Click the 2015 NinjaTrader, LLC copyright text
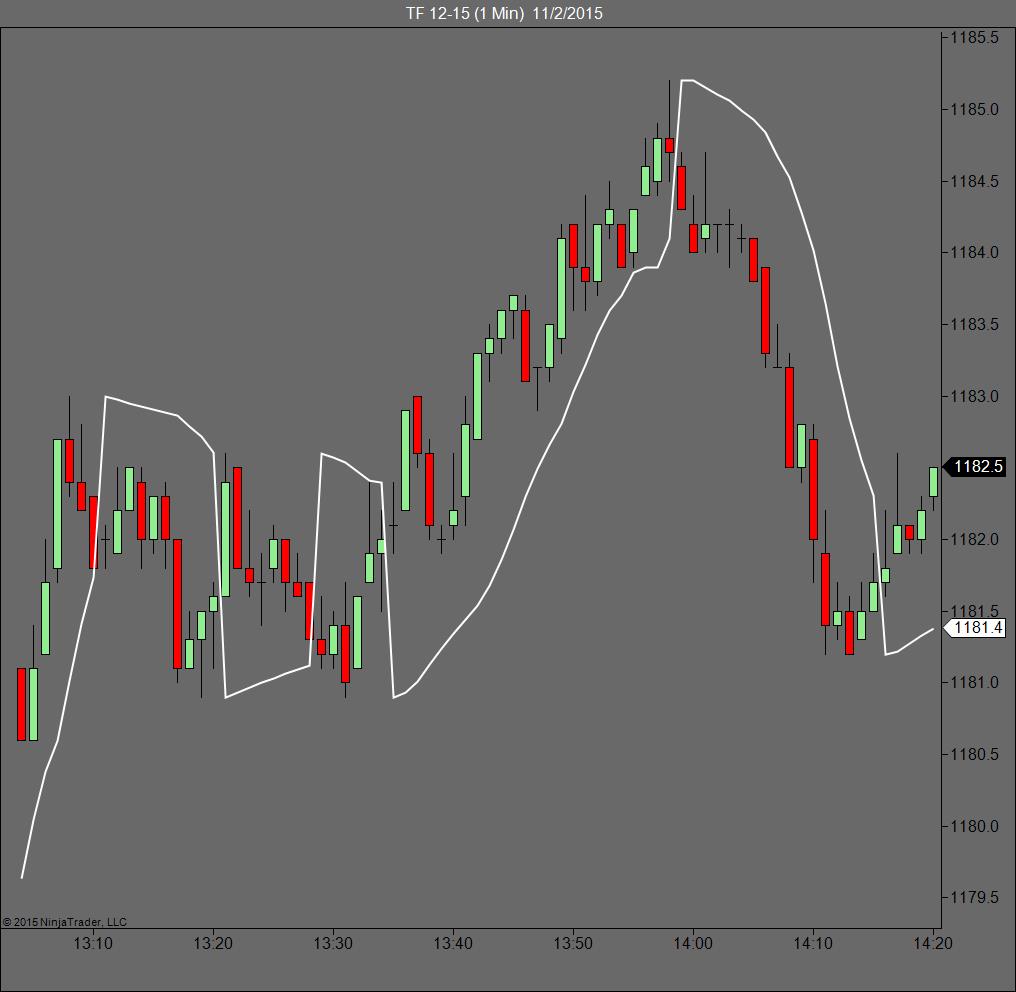 [x=64, y=922]
